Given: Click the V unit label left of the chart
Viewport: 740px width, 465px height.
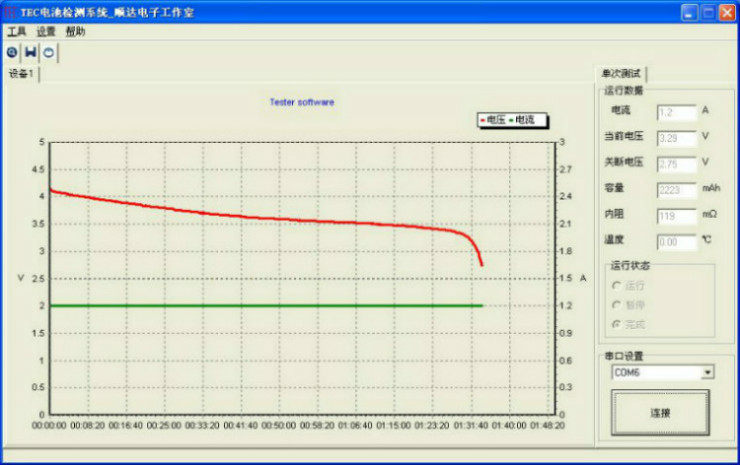Looking at the screenshot, I should point(21,278).
